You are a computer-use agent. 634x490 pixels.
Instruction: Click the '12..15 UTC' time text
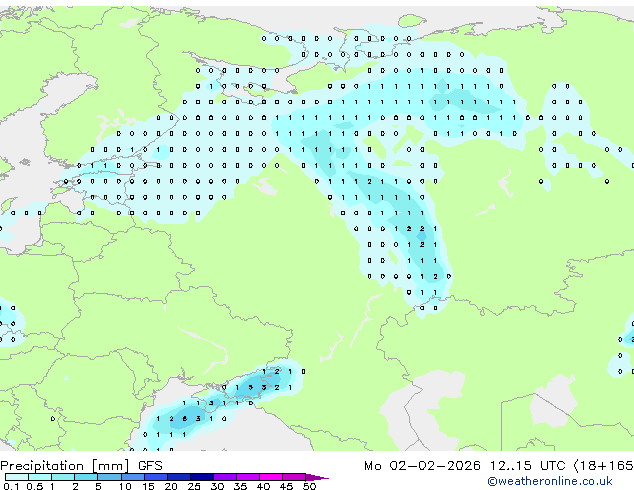[x=527, y=466]
